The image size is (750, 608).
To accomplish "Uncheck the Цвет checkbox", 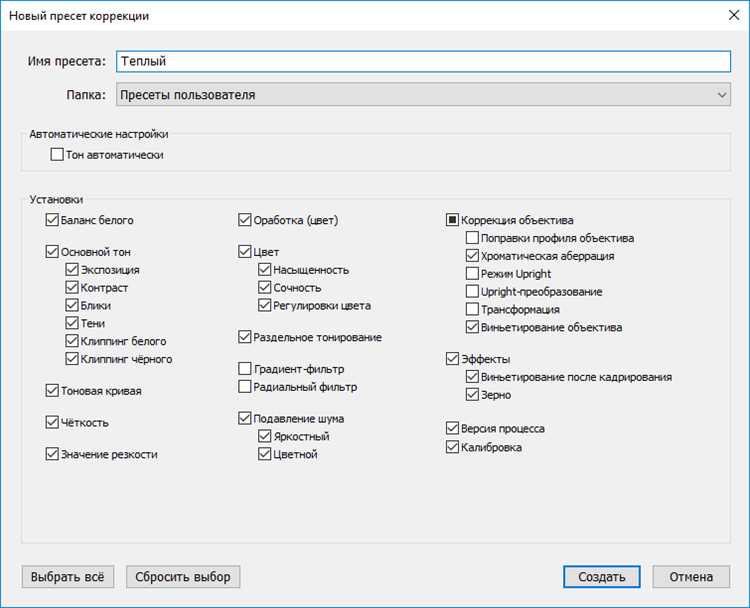I will tap(244, 252).
